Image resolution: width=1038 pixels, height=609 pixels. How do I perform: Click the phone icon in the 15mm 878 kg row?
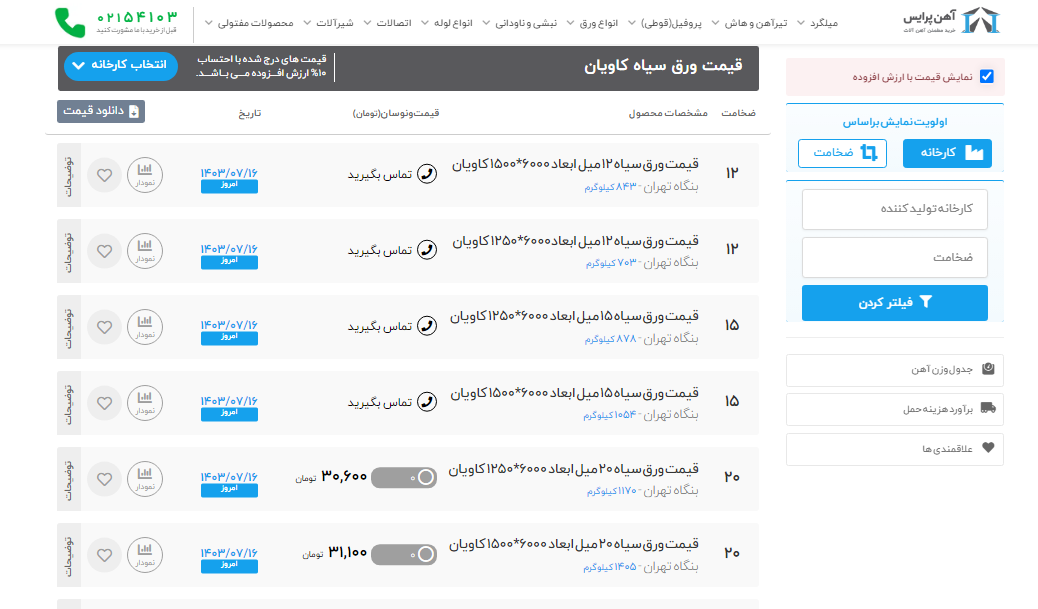point(427,326)
